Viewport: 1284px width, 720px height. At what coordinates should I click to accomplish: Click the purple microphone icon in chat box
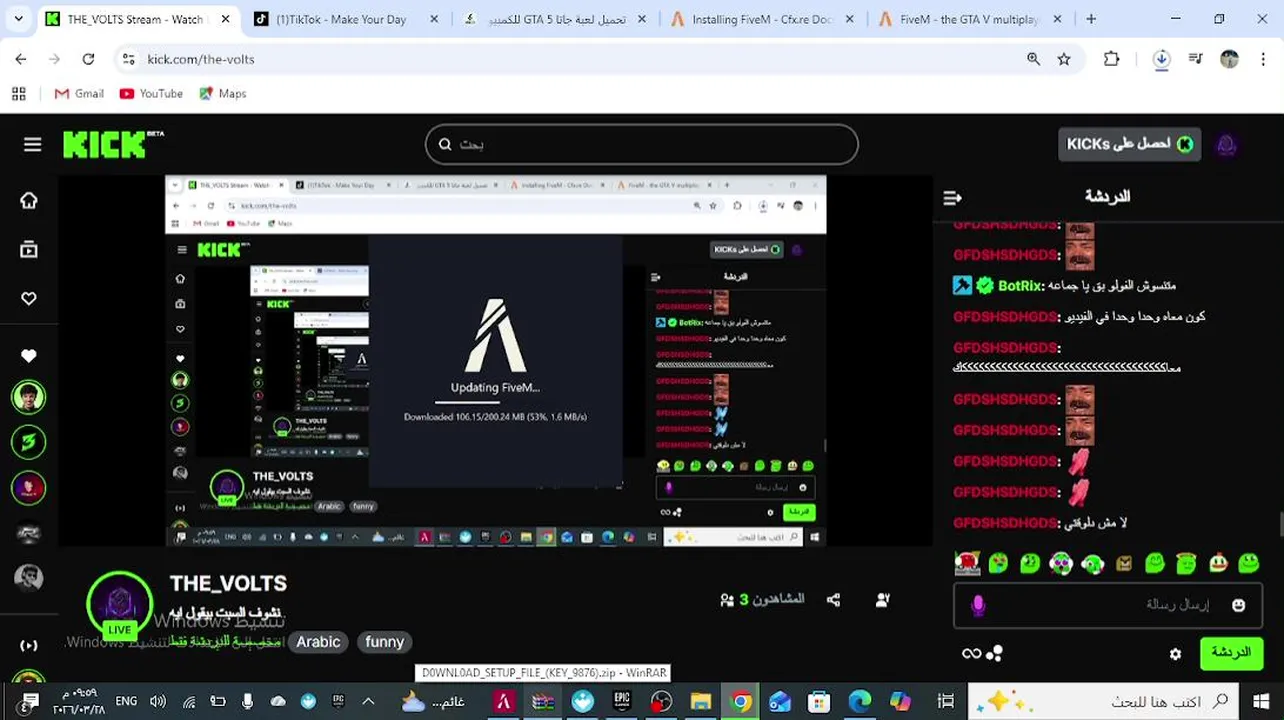978,605
